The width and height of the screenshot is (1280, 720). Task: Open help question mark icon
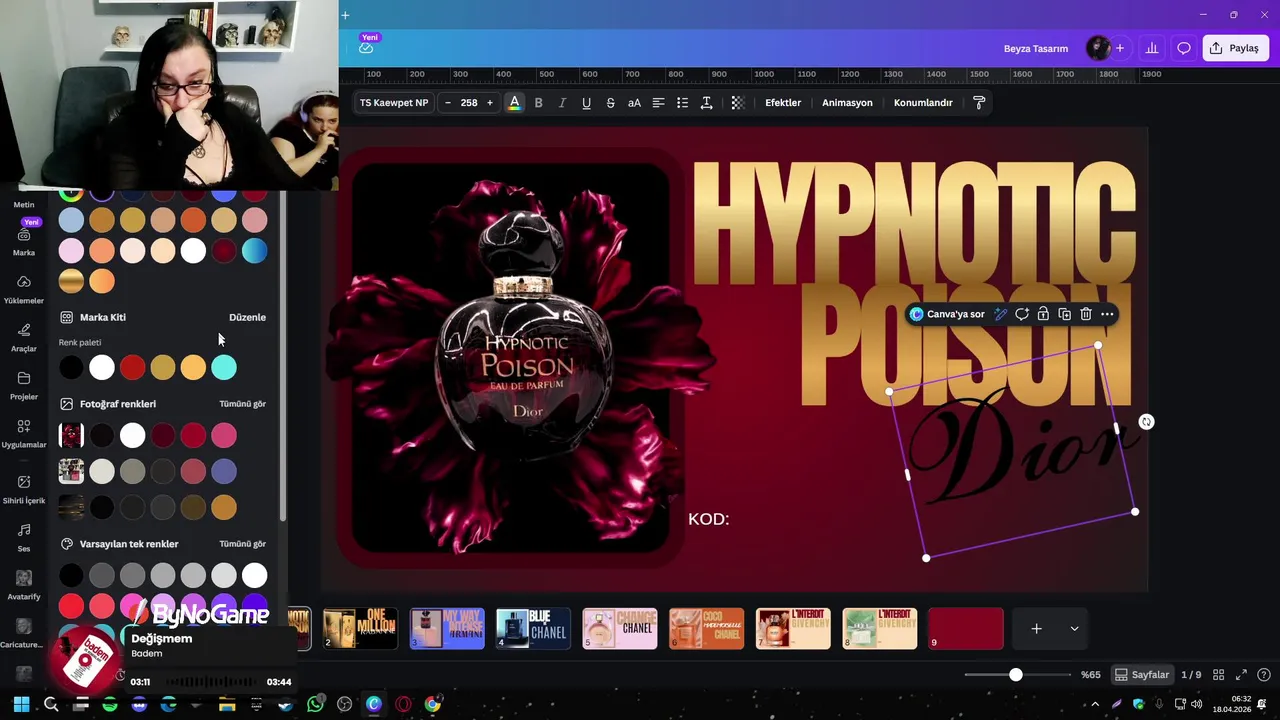(x=1264, y=675)
